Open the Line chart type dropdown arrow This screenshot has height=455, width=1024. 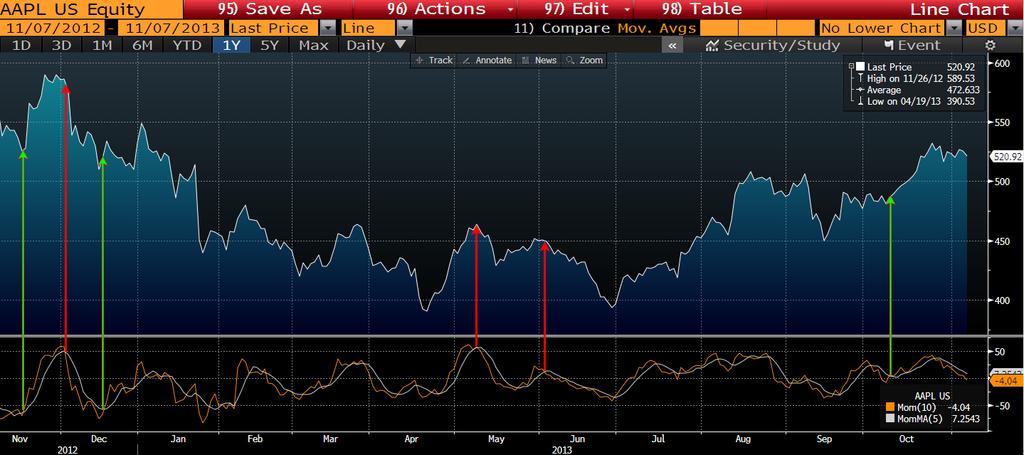click(x=405, y=29)
